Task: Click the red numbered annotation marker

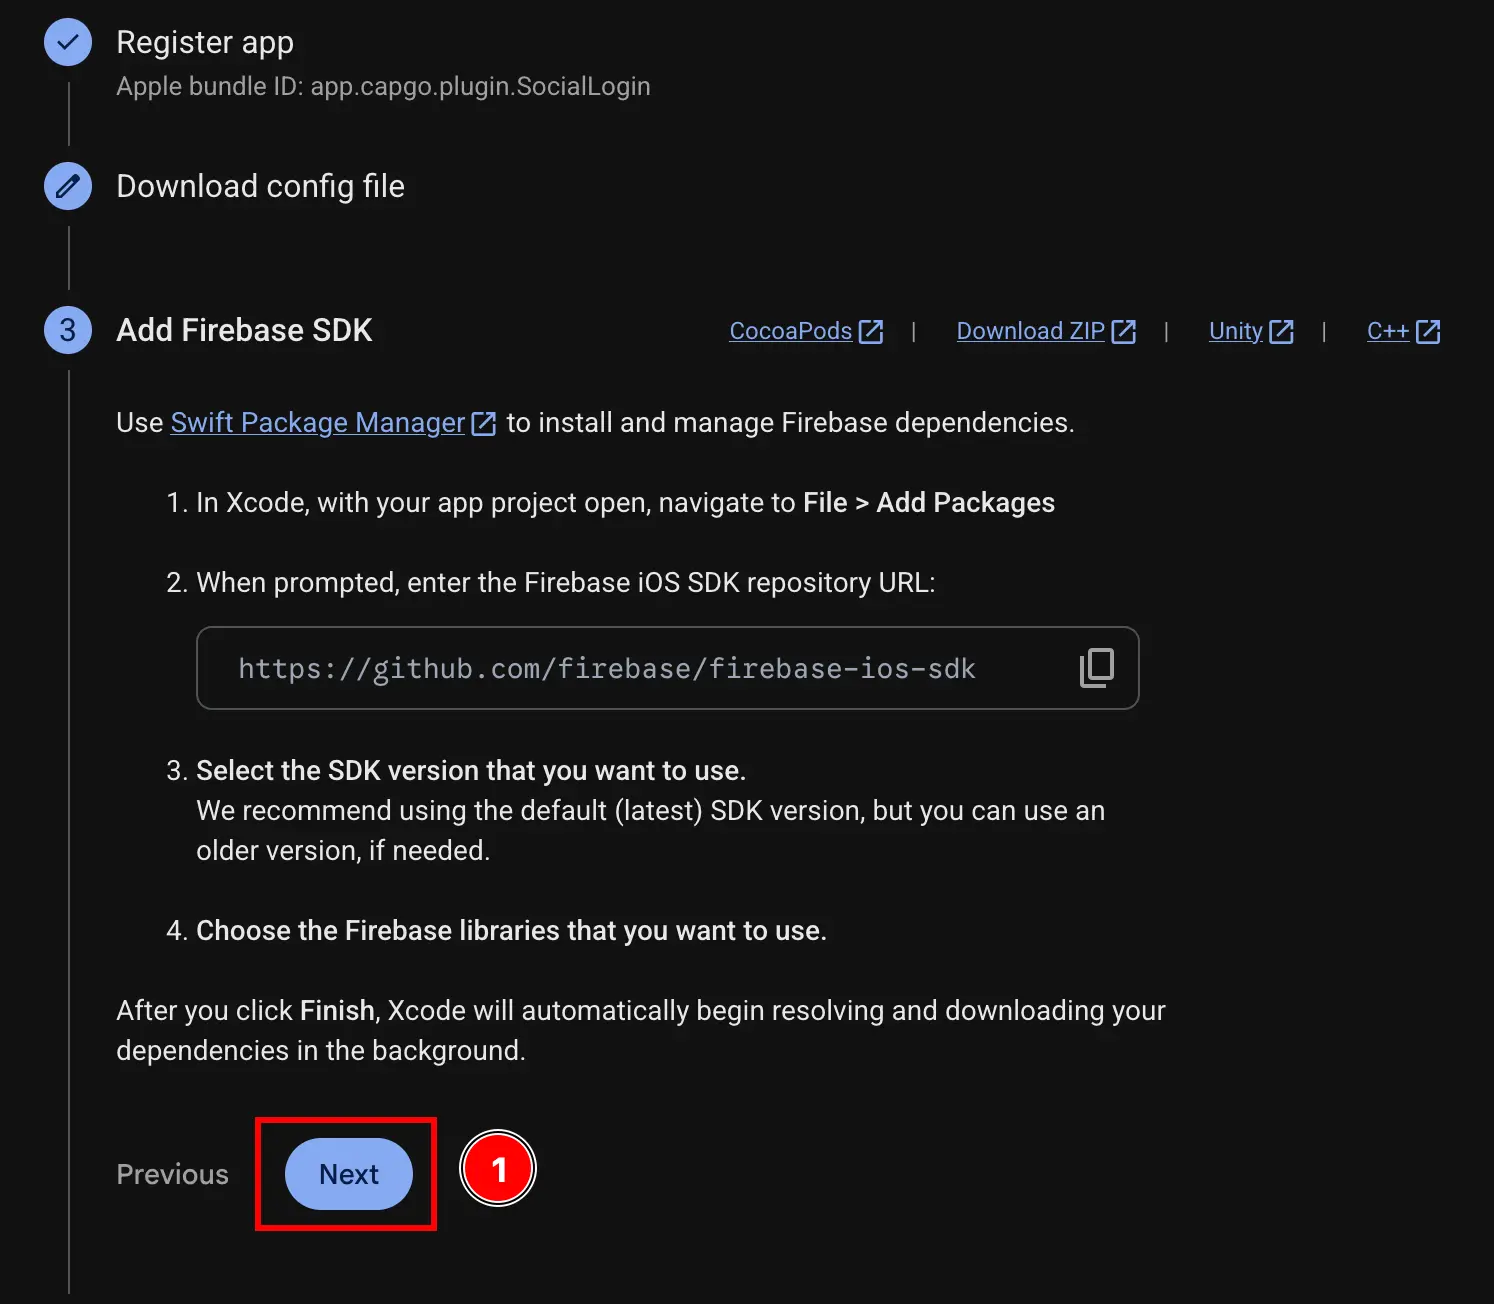Action: (x=498, y=1168)
